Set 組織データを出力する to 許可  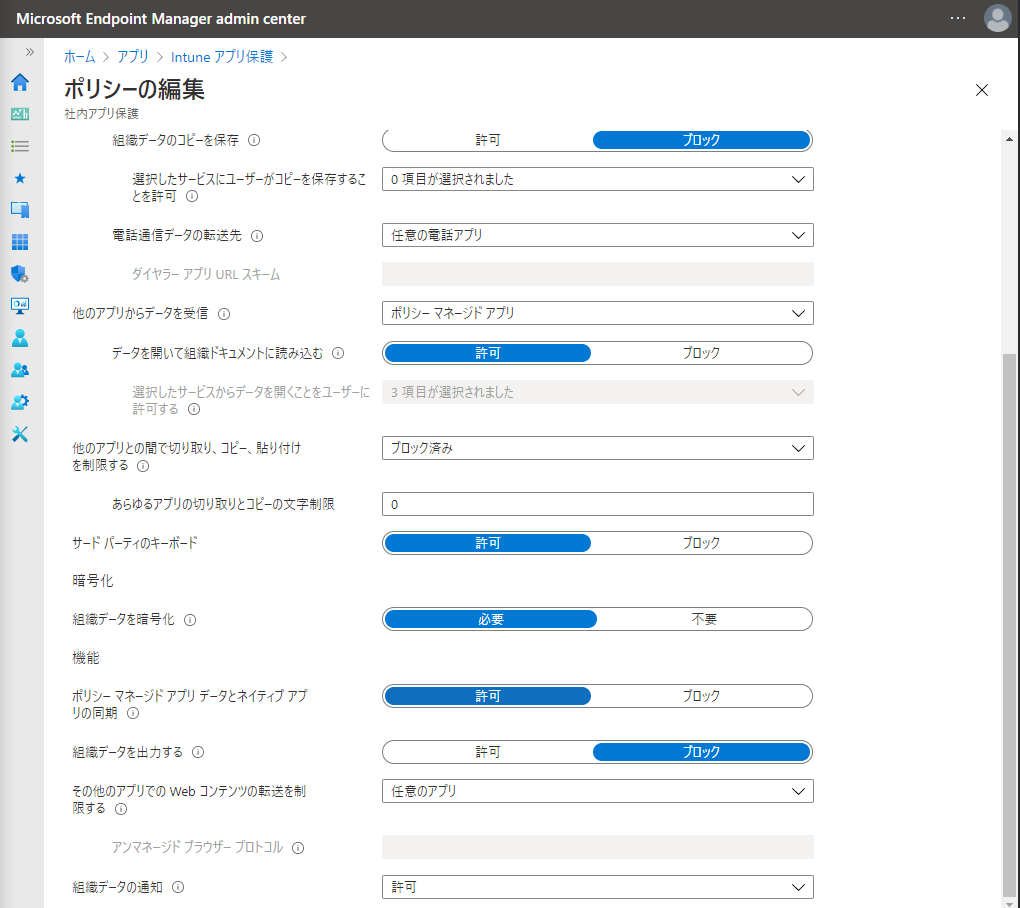click(x=488, y=752)
